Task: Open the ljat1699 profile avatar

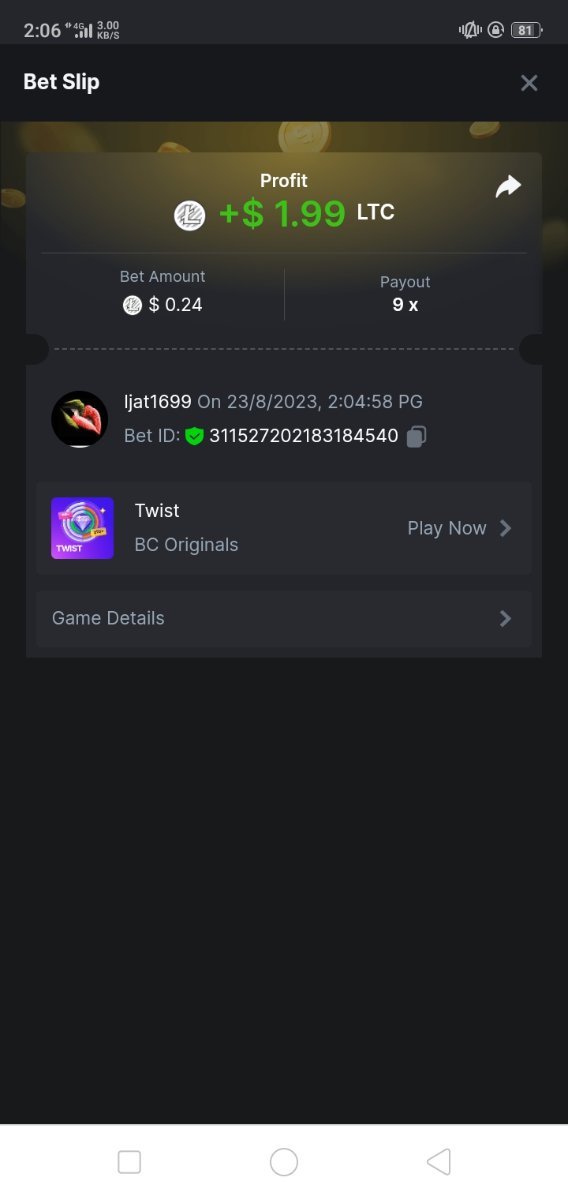Action: click(79, 419)
